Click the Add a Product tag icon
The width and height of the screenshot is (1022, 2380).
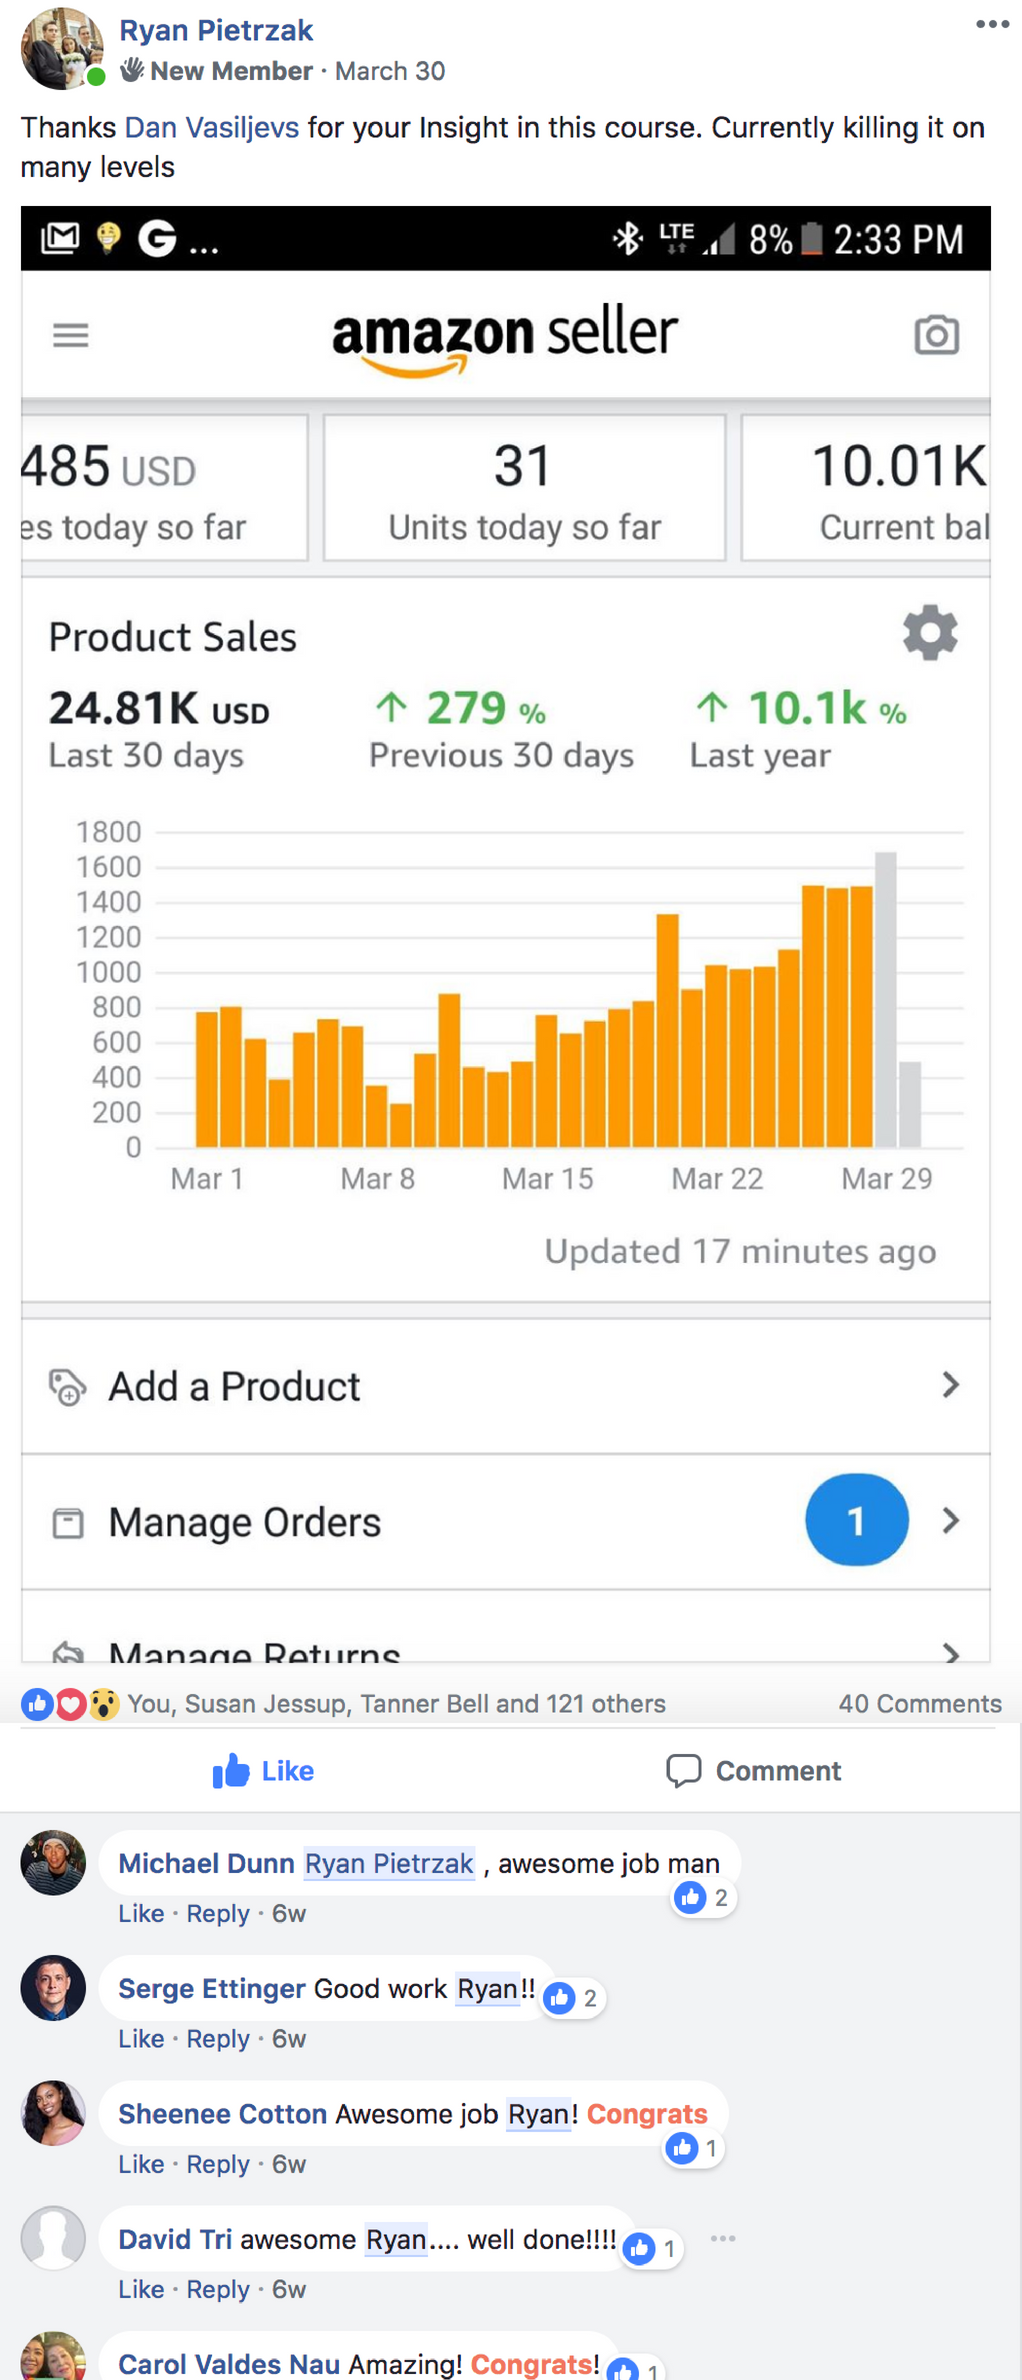tap(67, 1387)
